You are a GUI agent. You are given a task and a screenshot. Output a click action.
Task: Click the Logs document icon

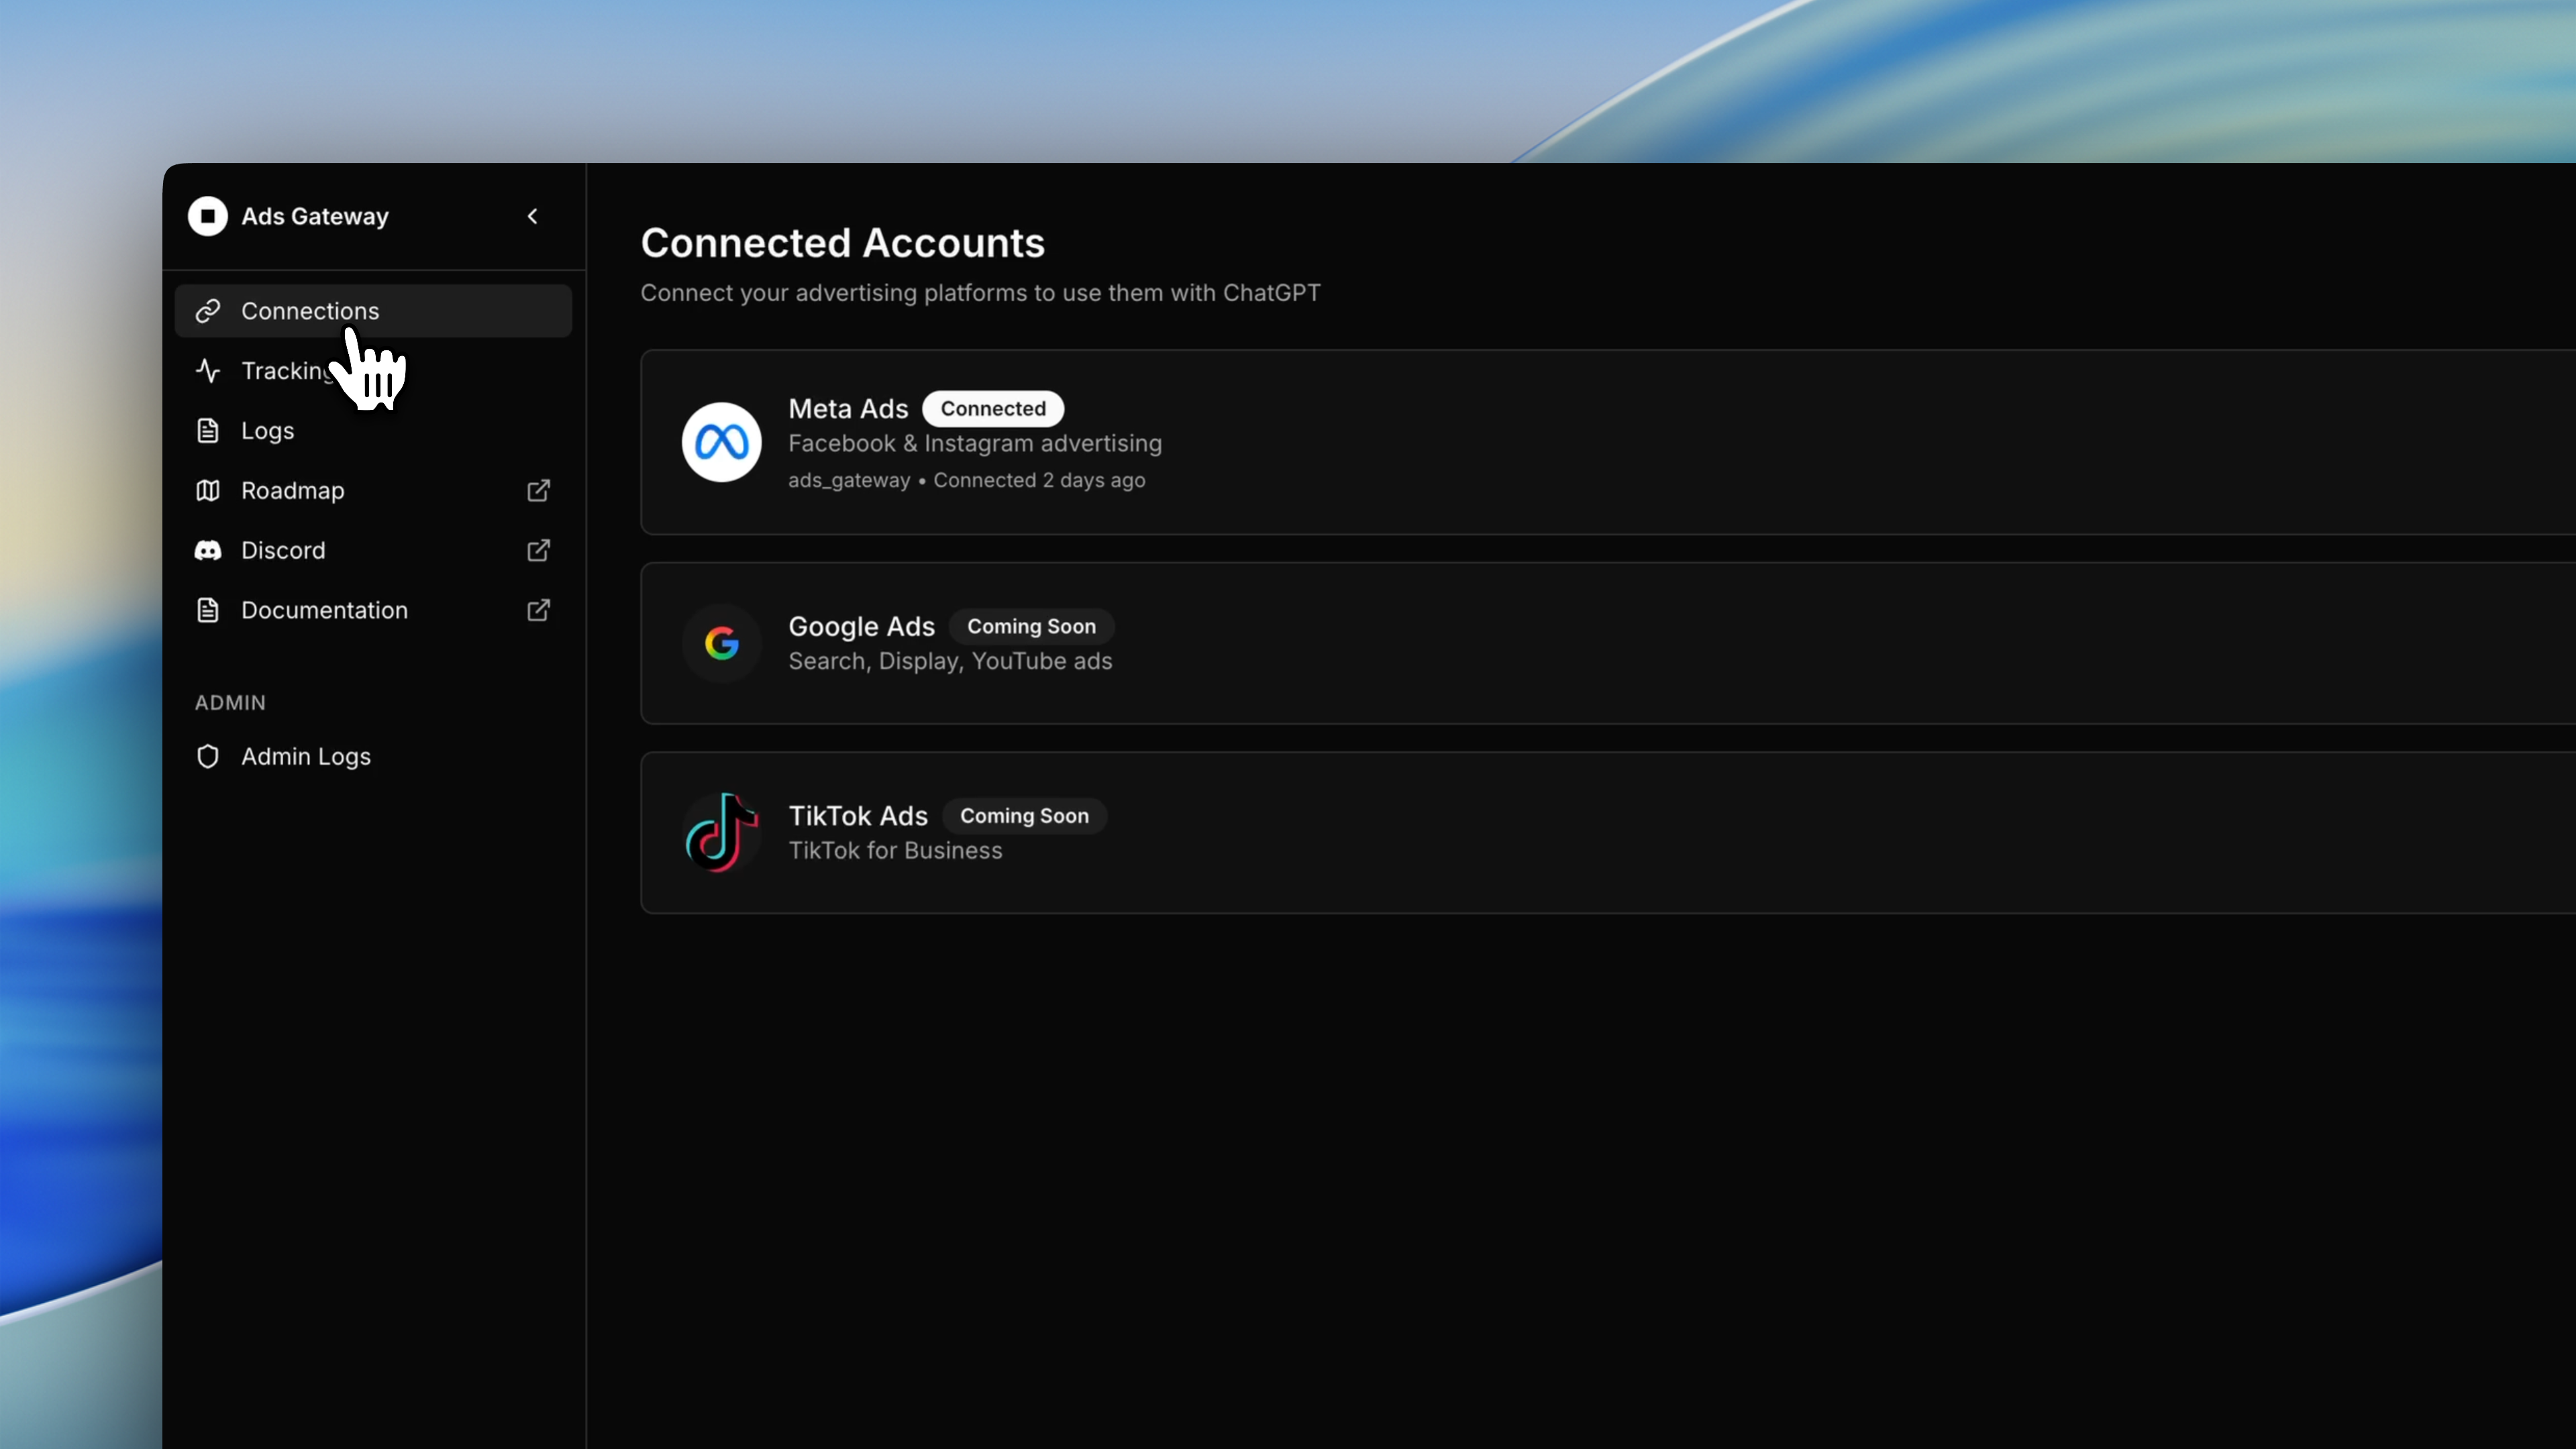(x=207, y=430)
